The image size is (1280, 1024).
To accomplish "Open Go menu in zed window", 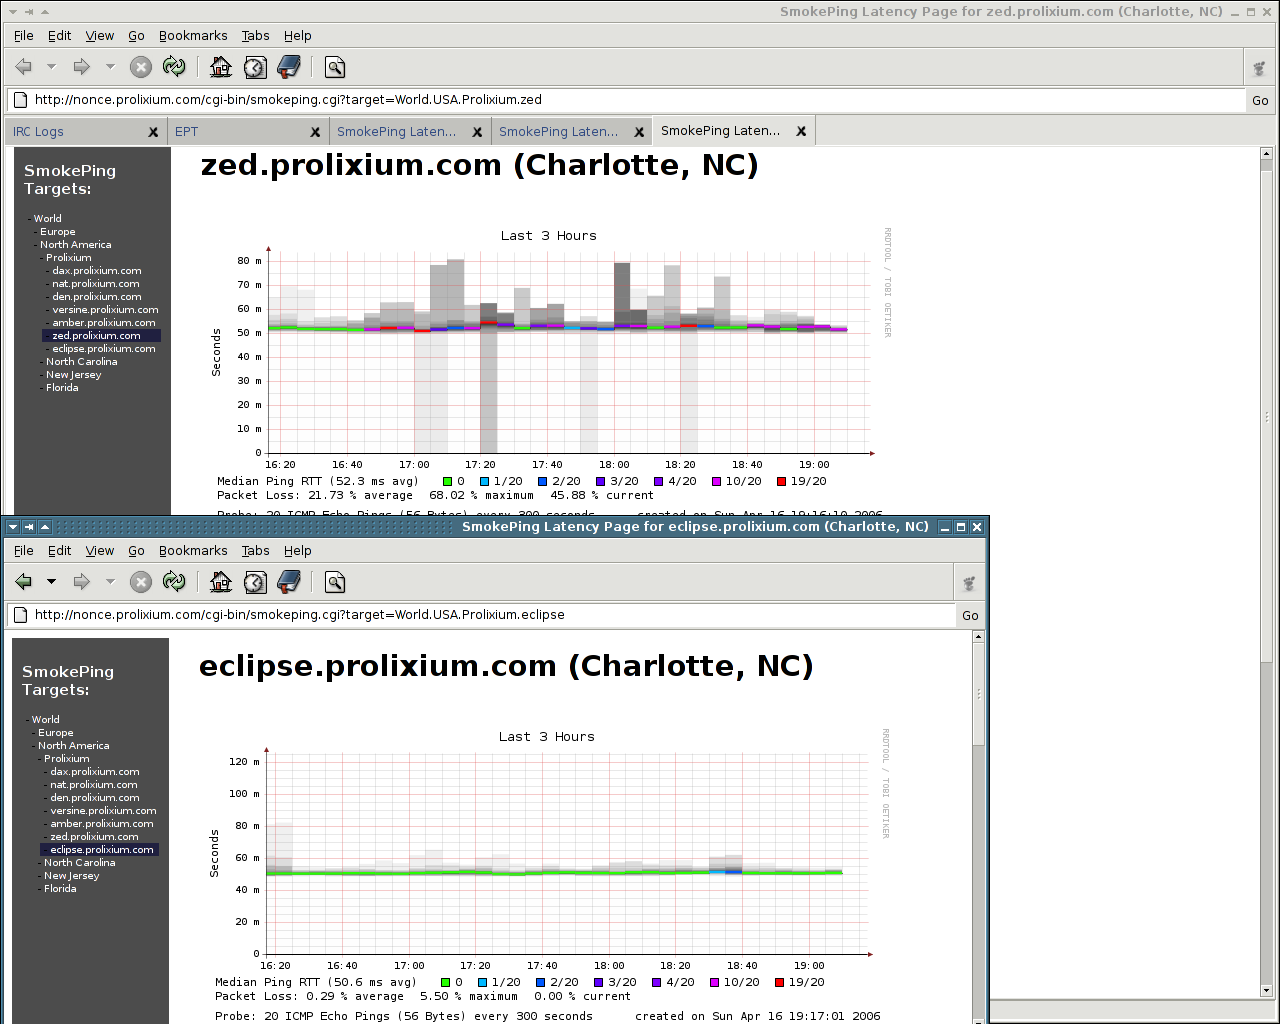I will point(136,35).
